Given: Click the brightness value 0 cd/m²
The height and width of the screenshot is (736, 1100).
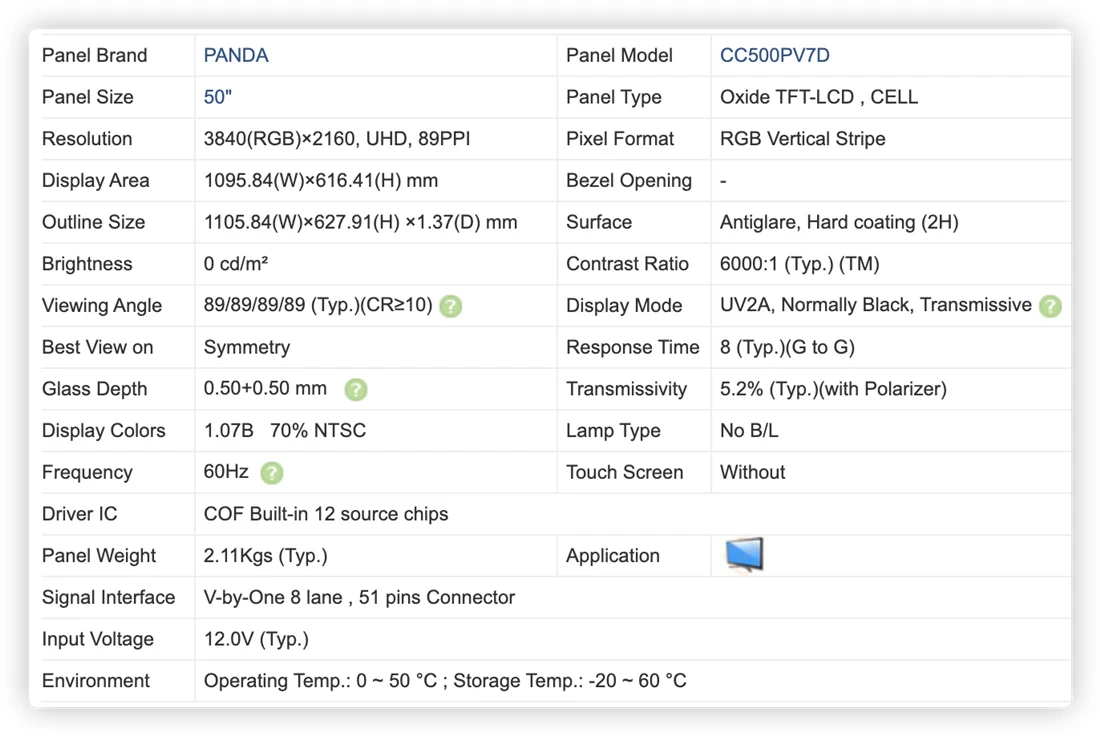Looking at the screenshot, I should point(236,264).
